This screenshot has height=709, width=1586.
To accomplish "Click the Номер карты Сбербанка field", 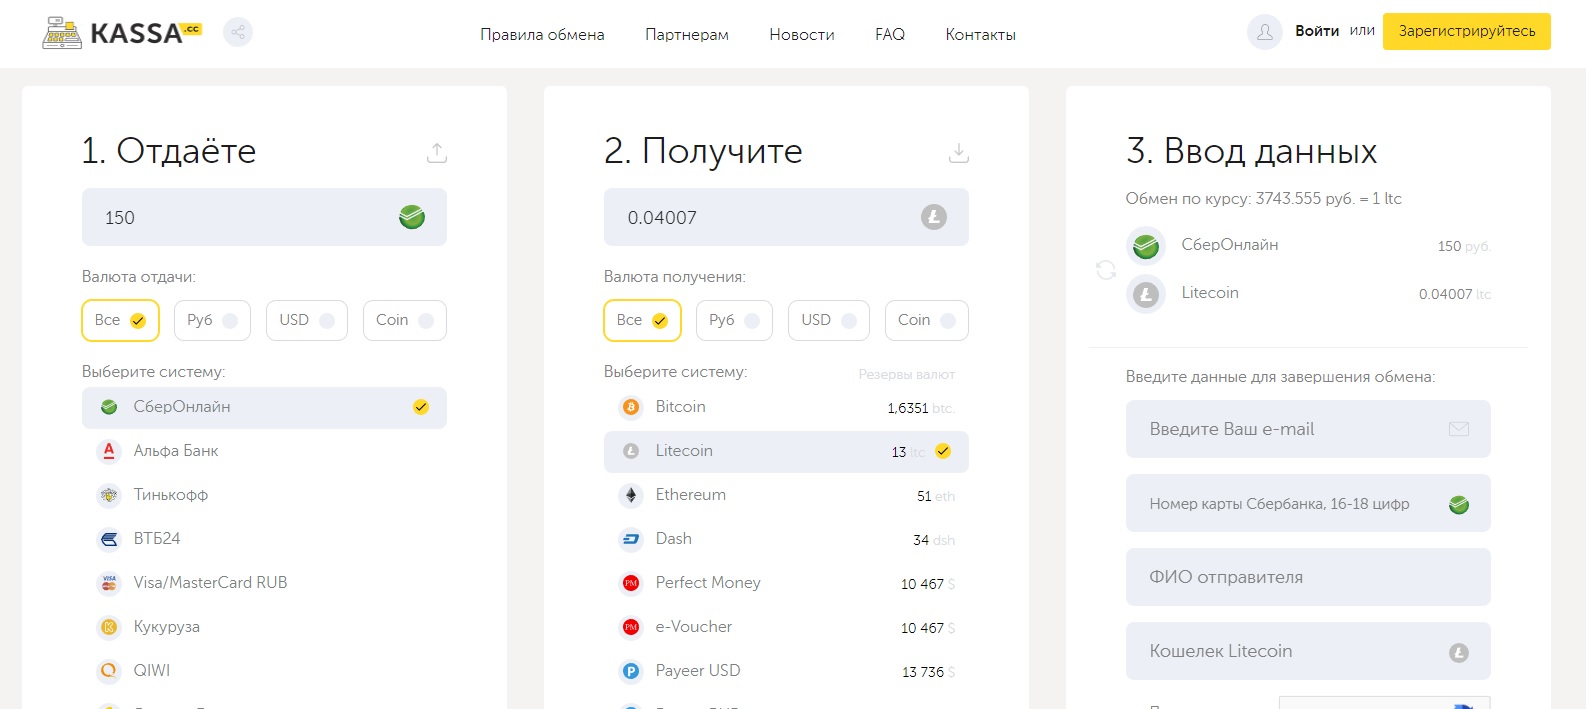I will pos(1308,503).
